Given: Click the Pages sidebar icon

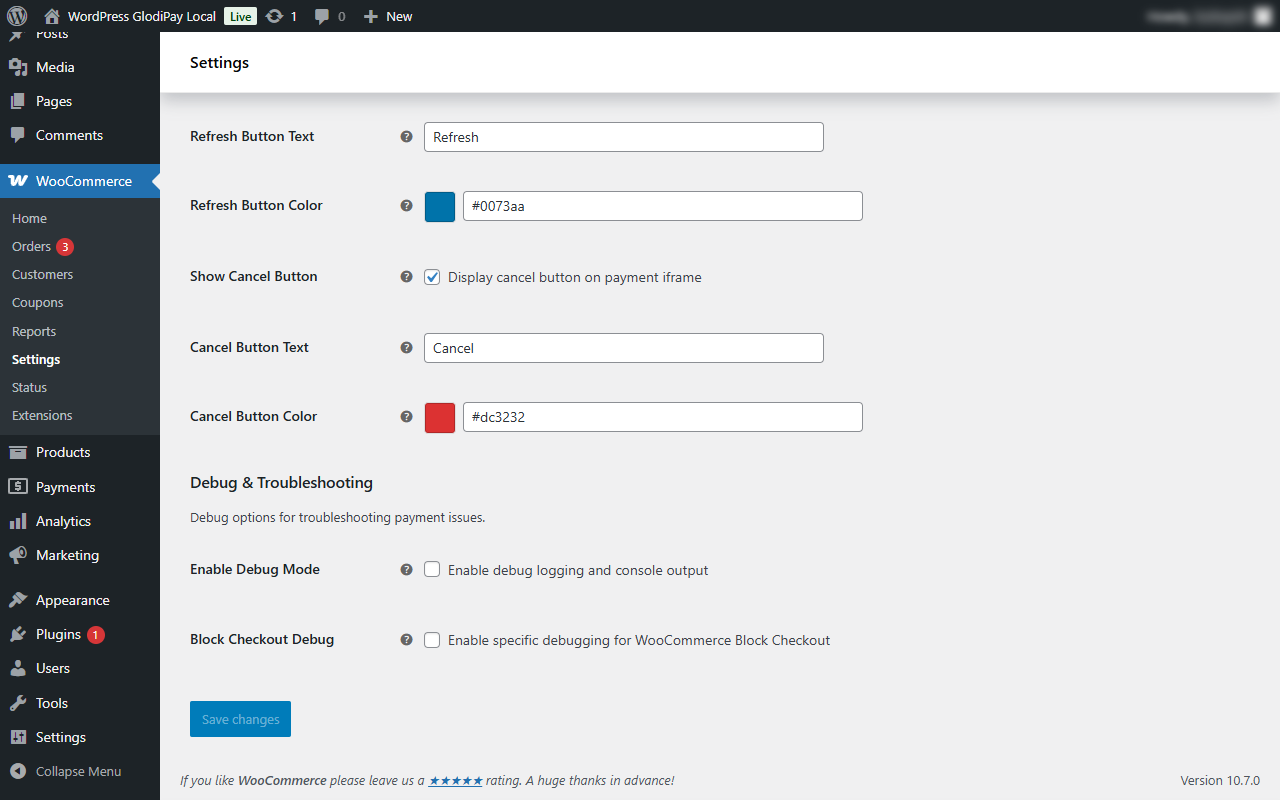Looking at the screenshot, I should pyautogui.click(x=18, y=101).
